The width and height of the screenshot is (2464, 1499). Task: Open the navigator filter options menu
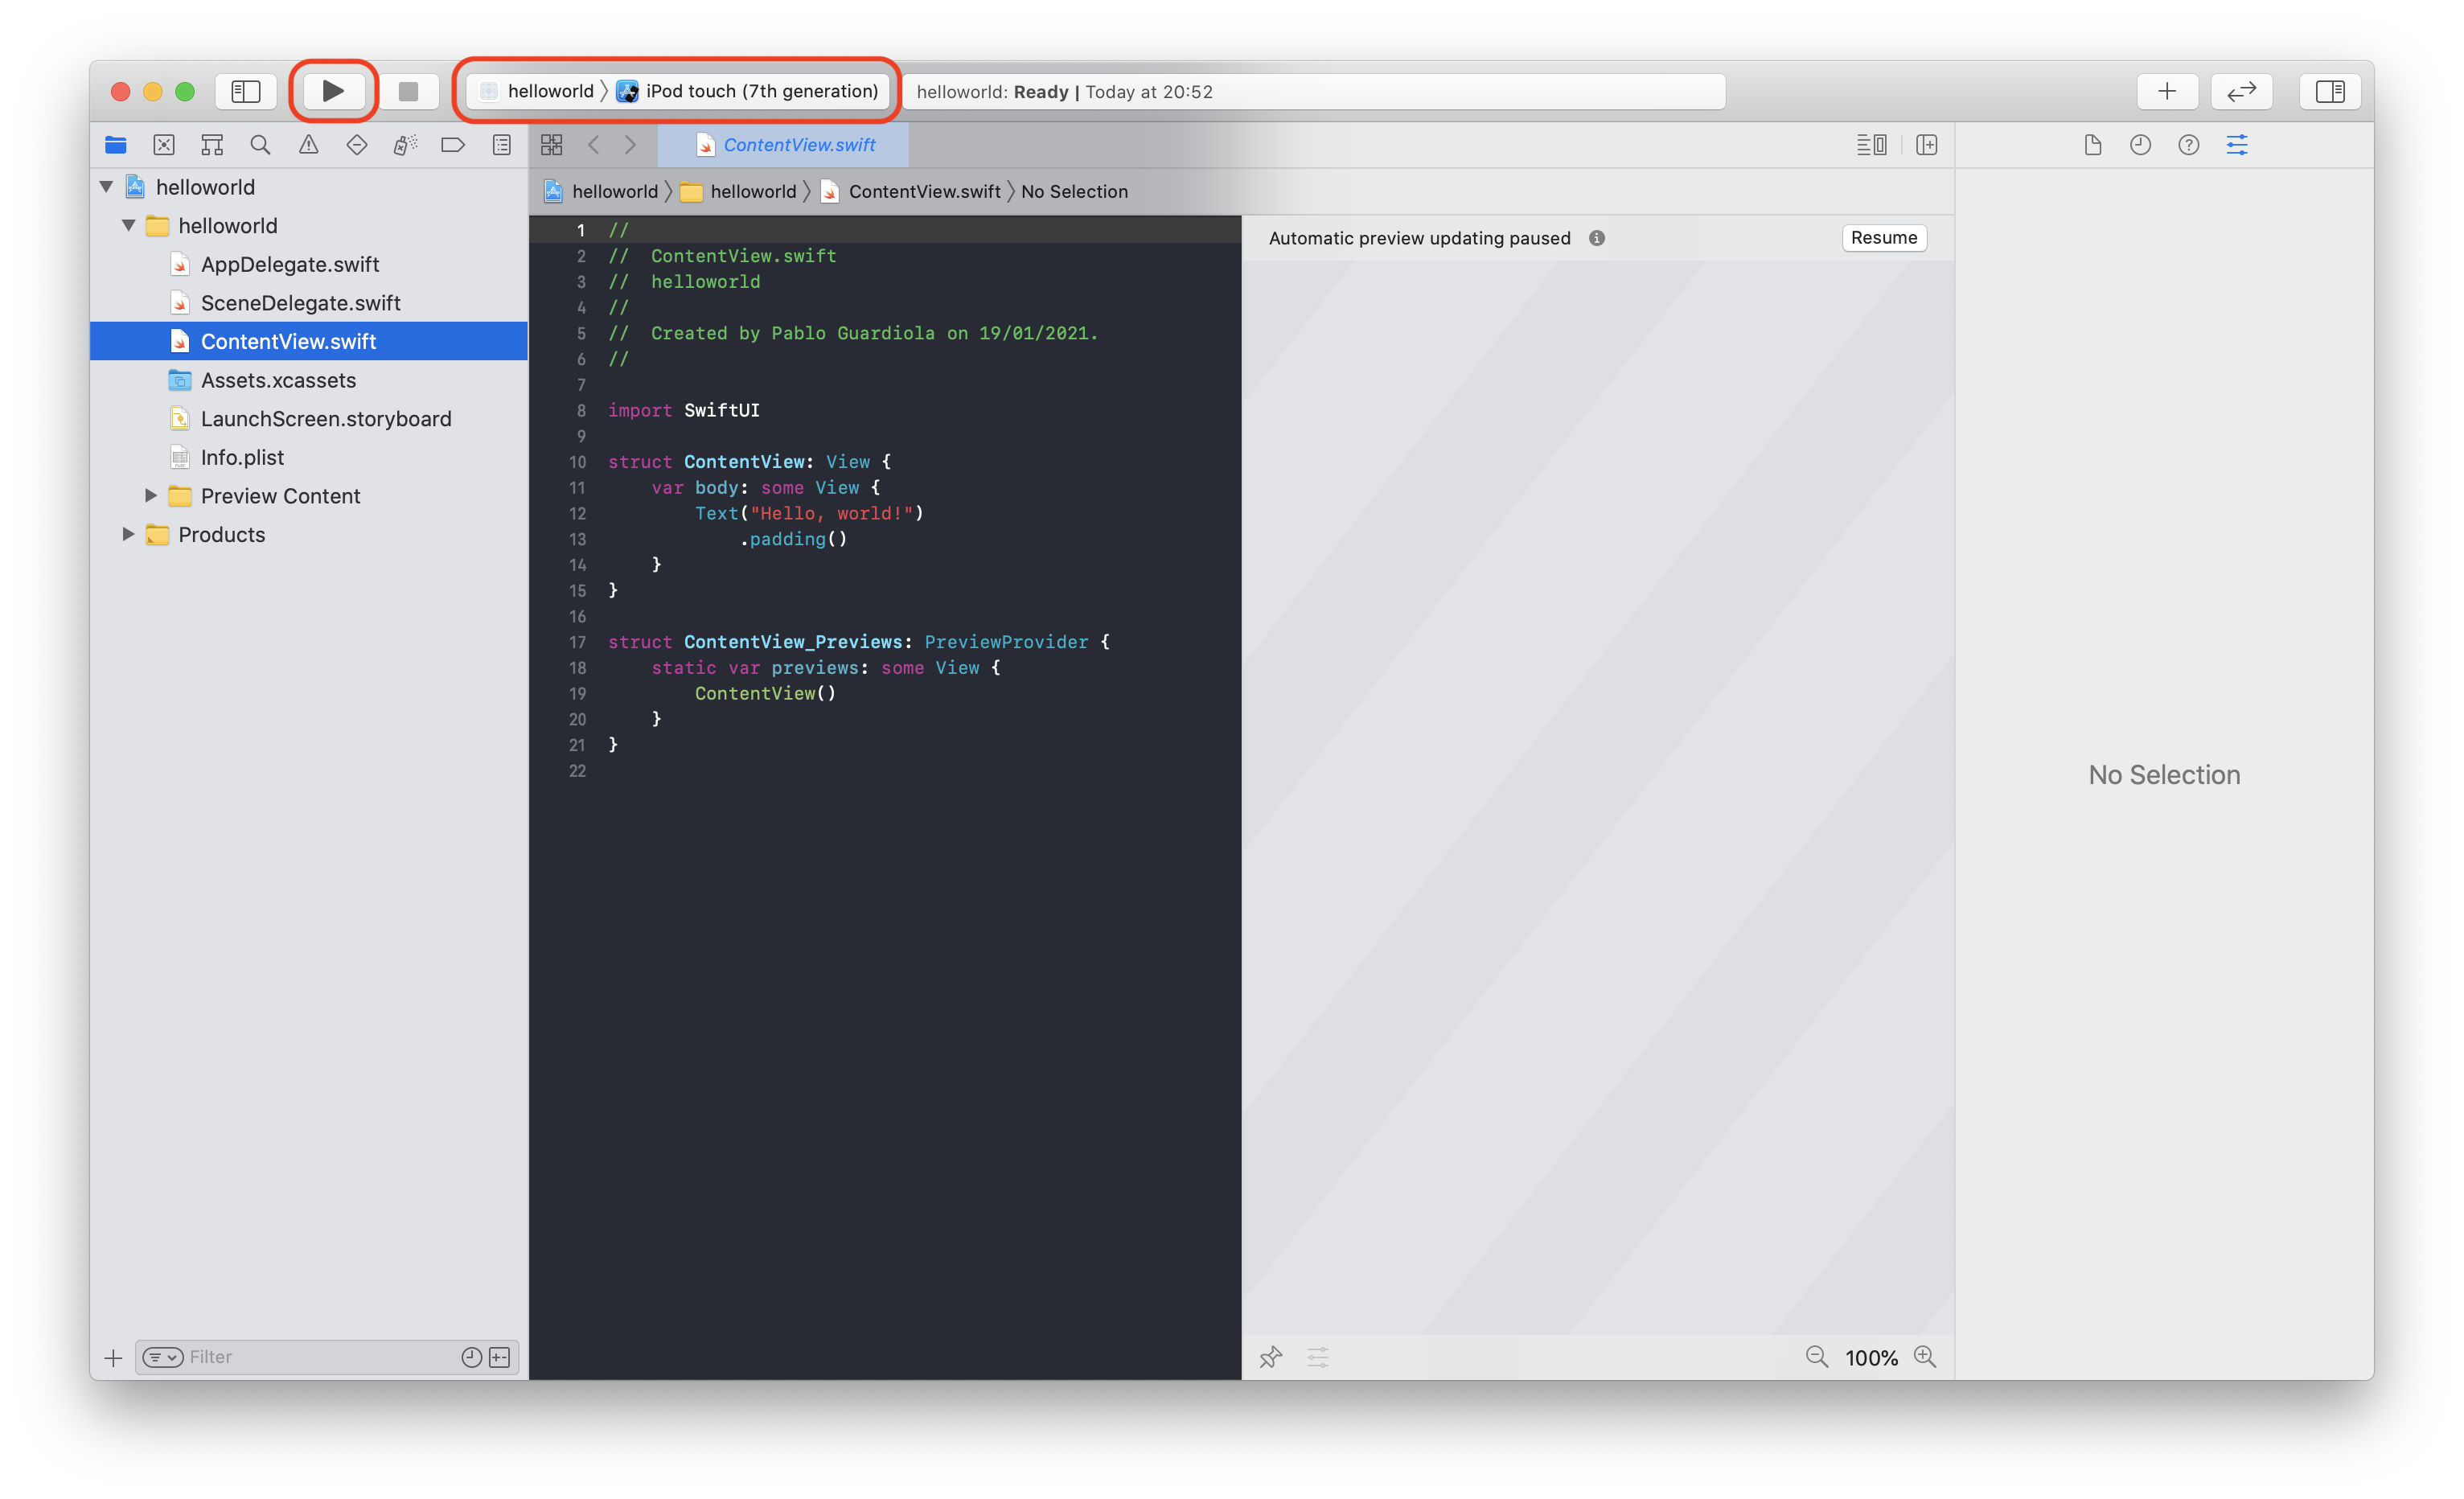[163, 1357]
